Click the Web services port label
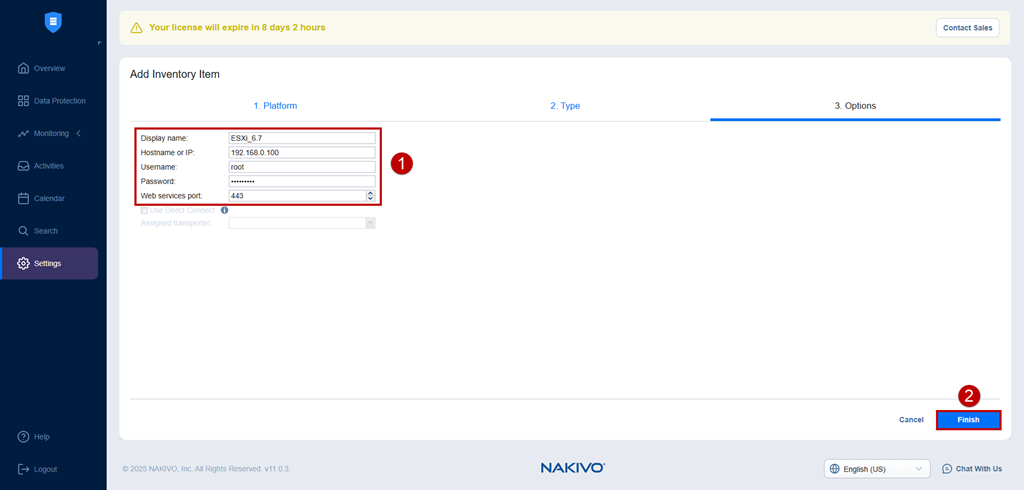This screenshot has width=1024, height=490. [x=172, y=195]
